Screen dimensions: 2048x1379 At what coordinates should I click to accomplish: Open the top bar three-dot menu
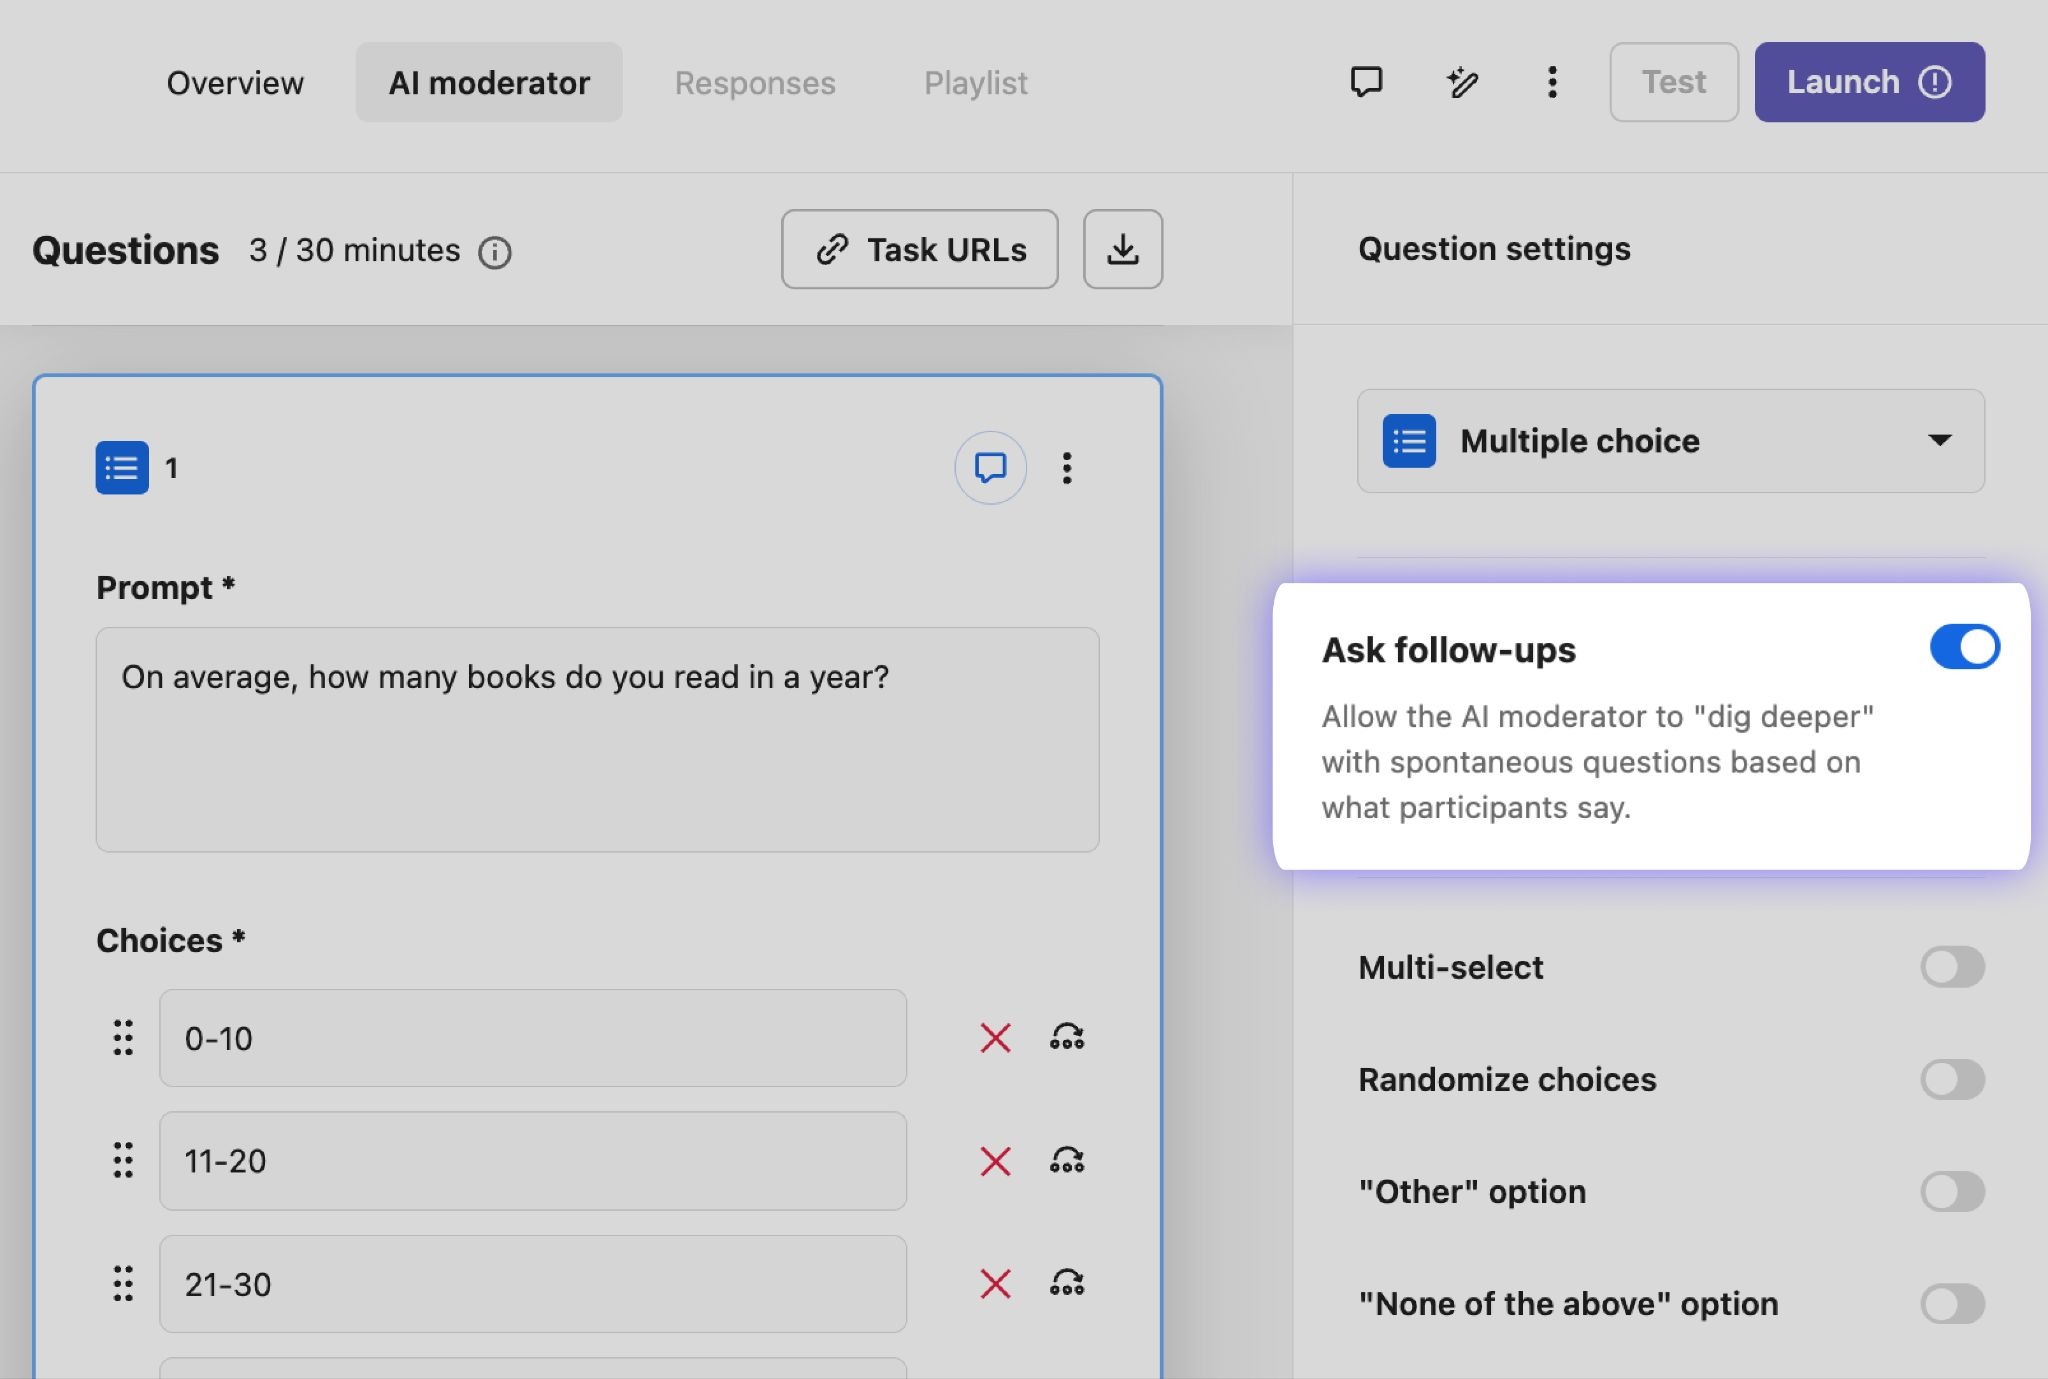(1552, 82)
